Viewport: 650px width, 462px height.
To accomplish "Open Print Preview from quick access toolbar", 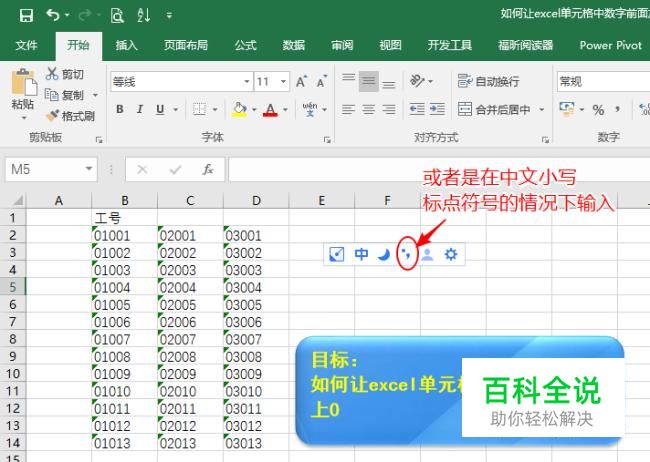I will coord(117,16).
